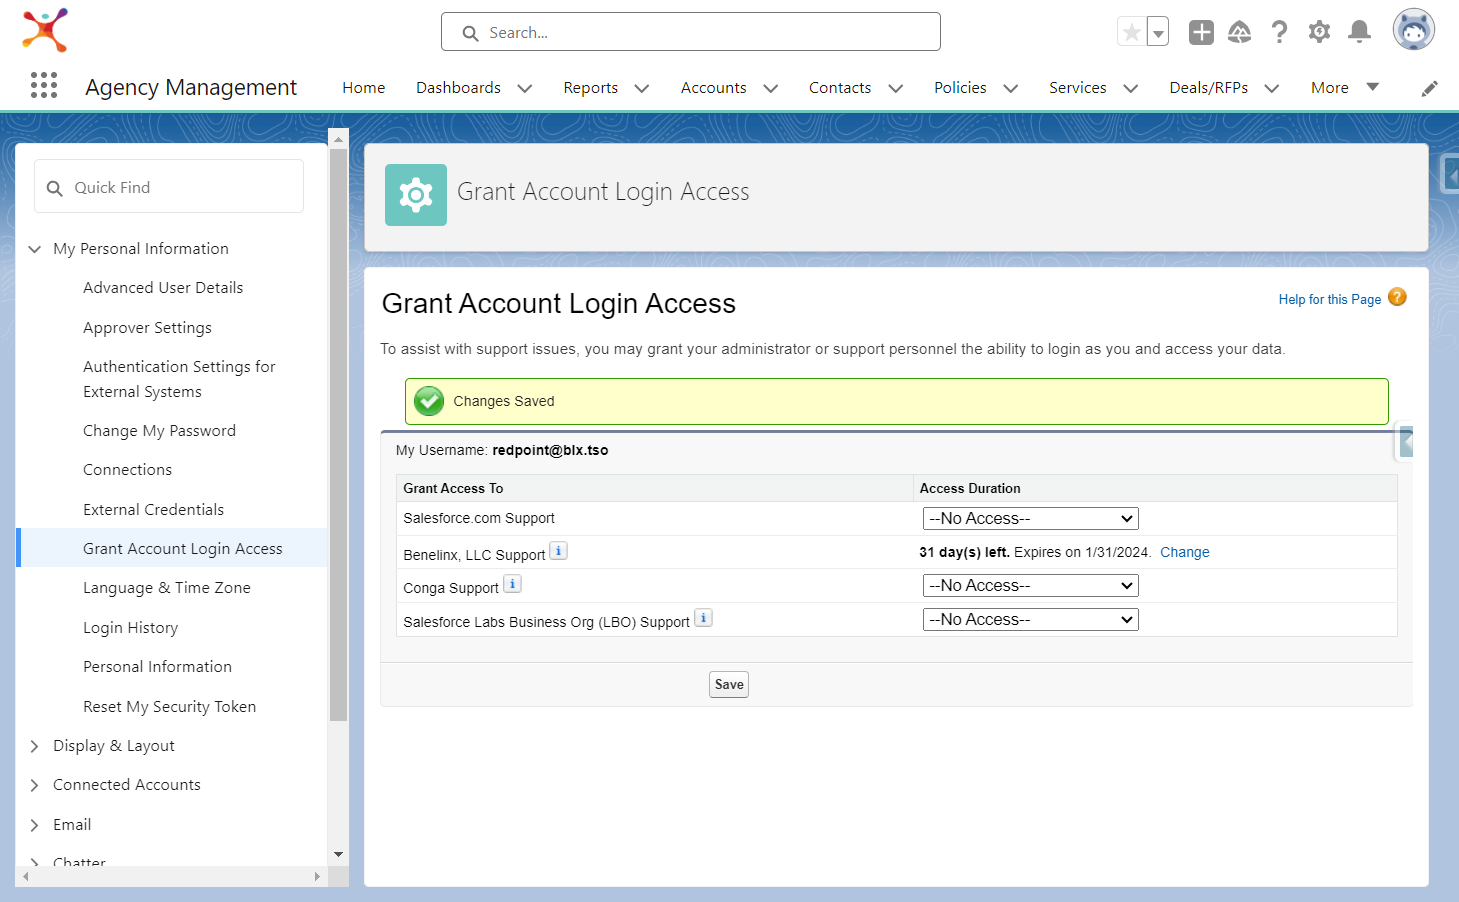1459x902 pixels.
Task: Open Salesforce.com Support access duration dropdown
Action: tap(1030, 518)
